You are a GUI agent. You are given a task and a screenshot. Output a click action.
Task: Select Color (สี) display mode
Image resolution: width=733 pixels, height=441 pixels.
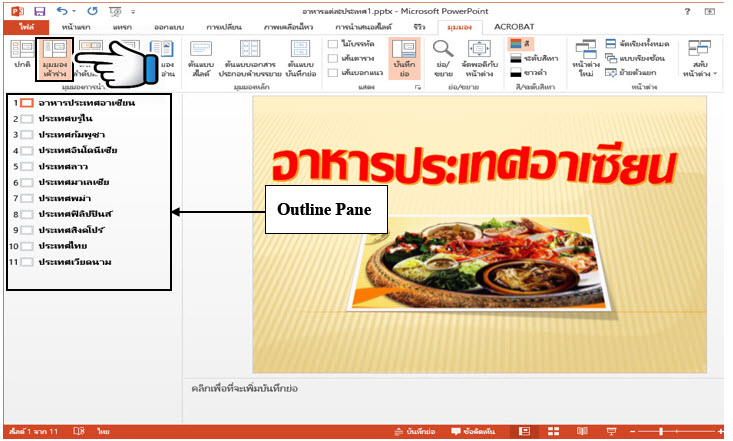point(520,44)
